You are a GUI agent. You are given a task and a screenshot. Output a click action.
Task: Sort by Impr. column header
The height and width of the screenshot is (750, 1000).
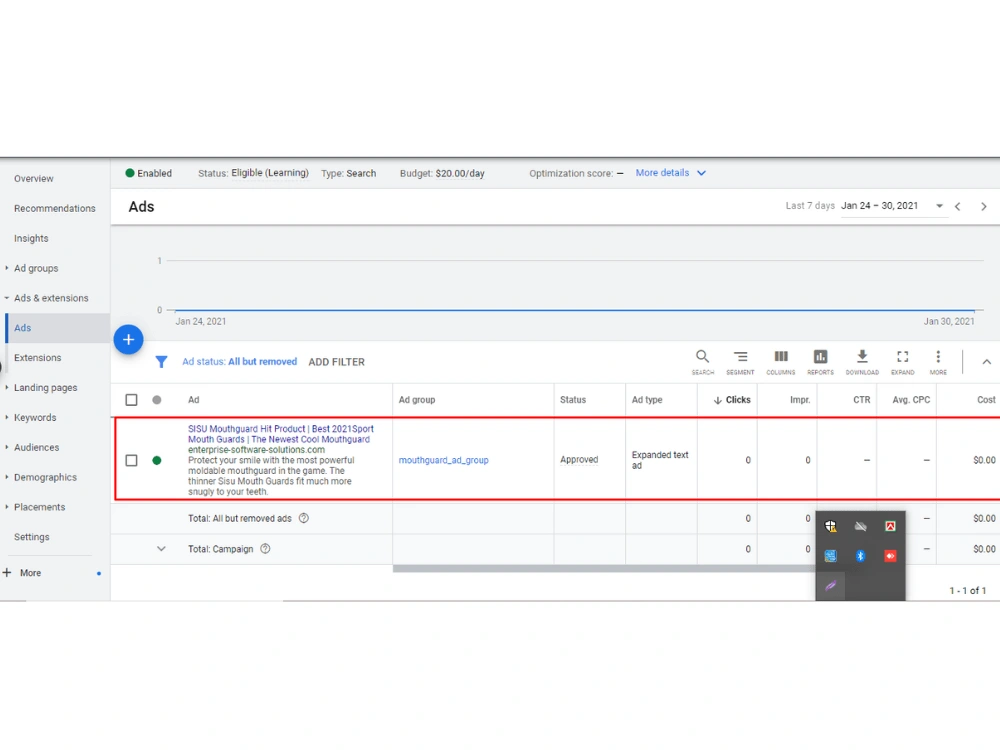pos(800,400)
